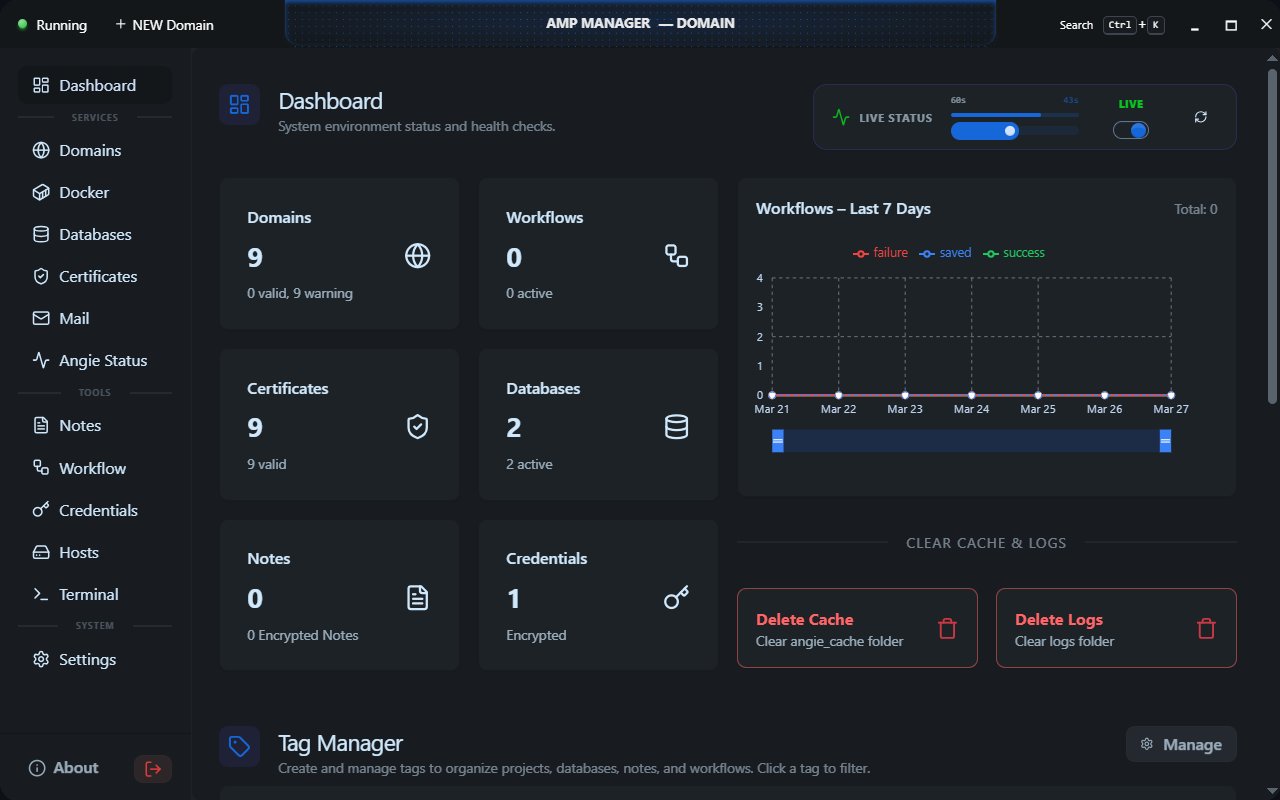1280x800 pixels.
Task: Switch to the Angie Status section
Action: coord(38,360)
